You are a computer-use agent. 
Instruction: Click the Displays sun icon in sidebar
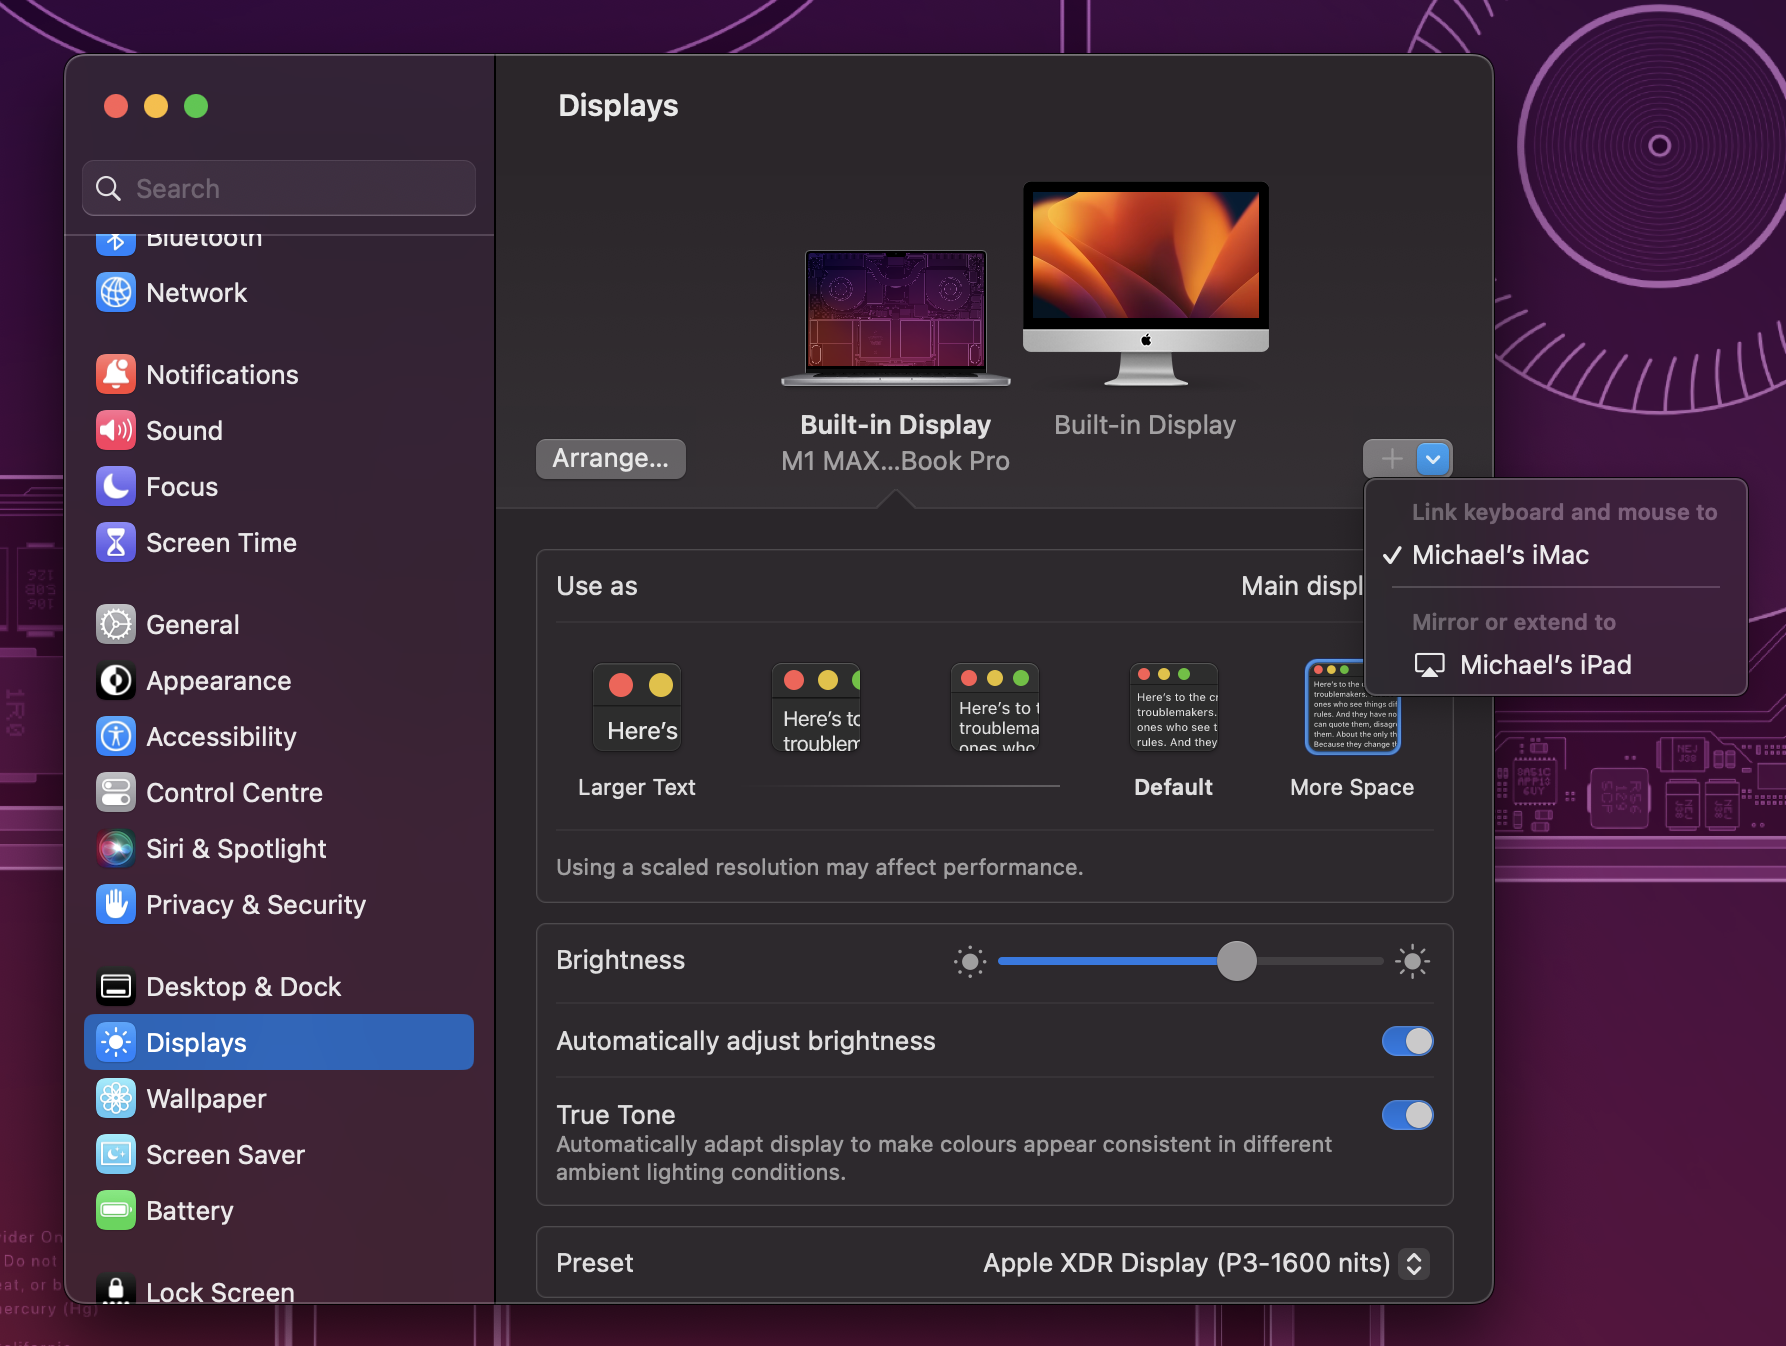click(x=116, y=1042)
